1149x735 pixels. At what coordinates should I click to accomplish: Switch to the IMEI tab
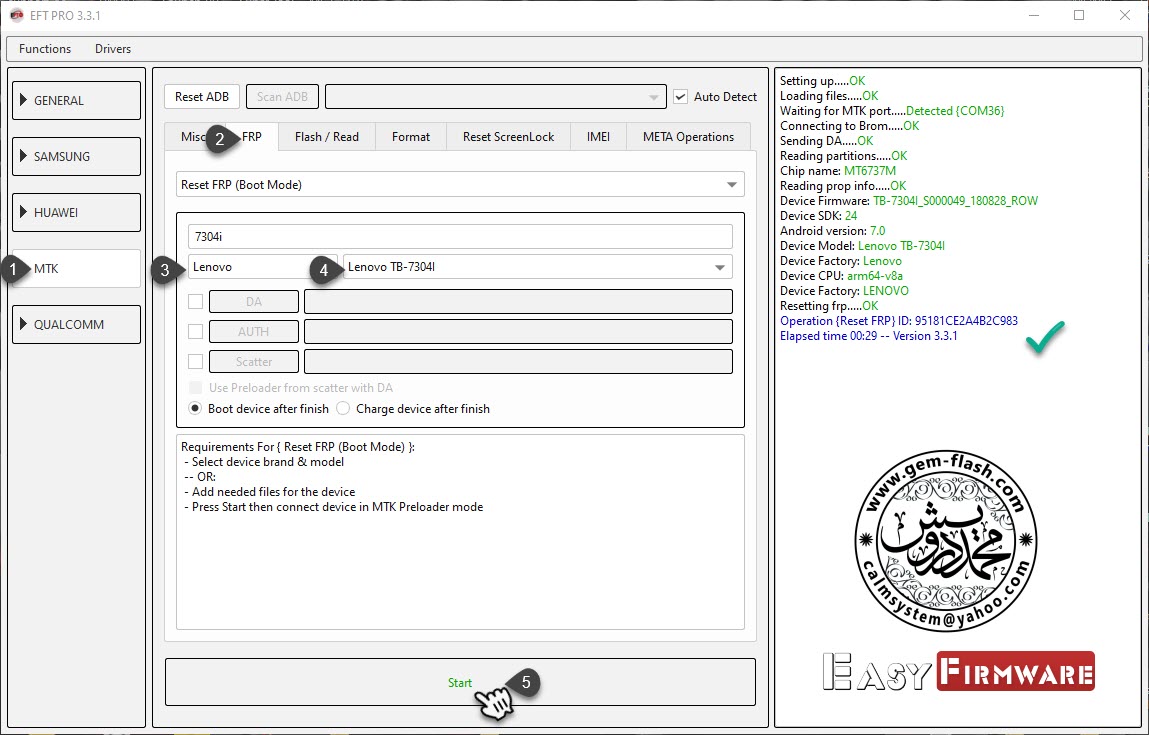pos(598,137)
